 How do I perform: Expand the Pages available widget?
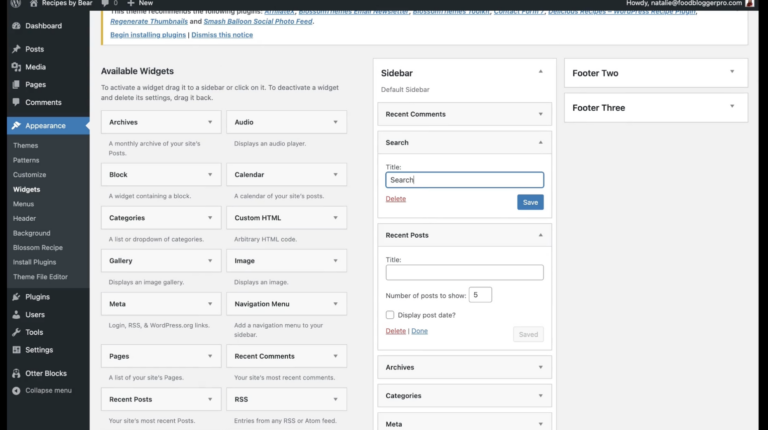pyautogui.click(x=210, y=356)
